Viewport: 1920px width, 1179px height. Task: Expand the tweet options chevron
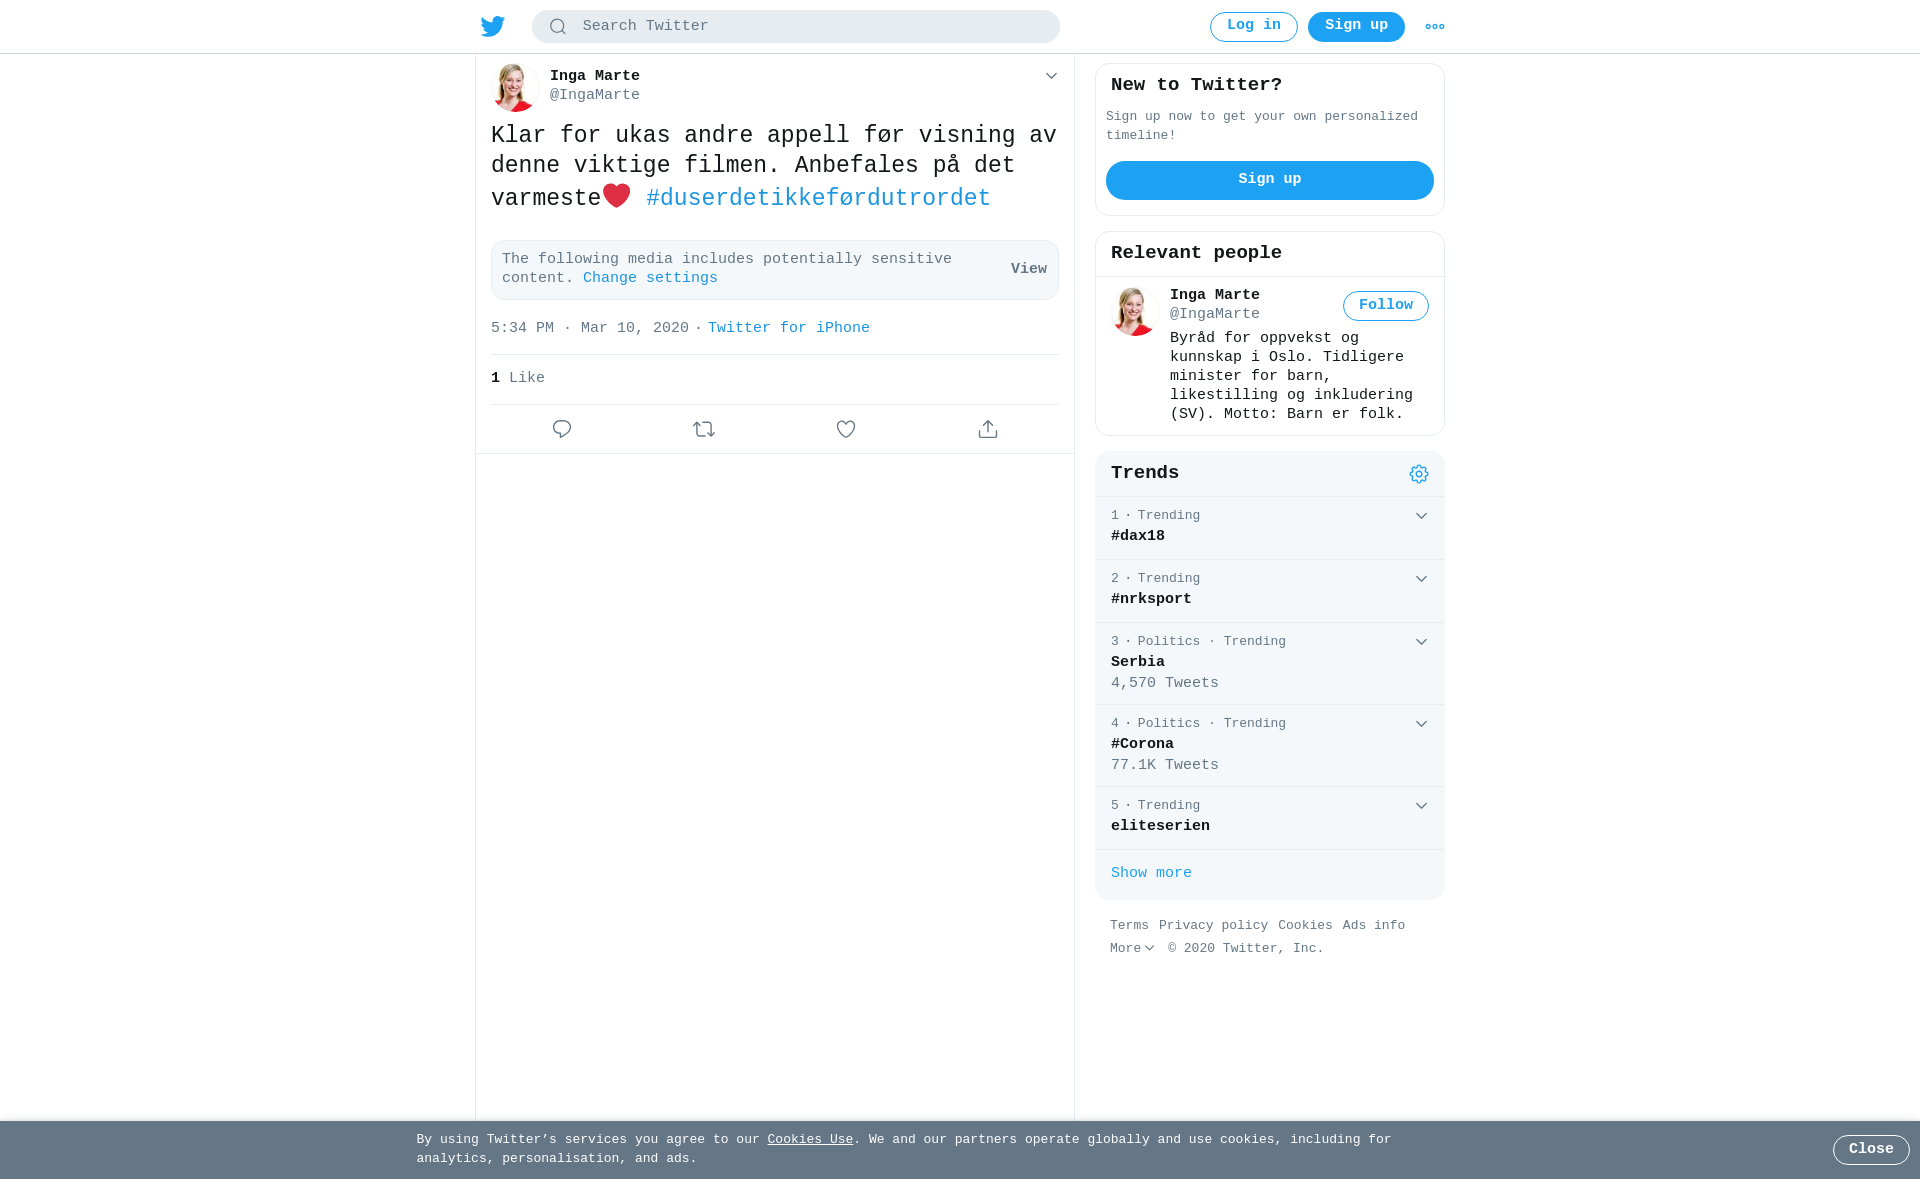[x=1051, y=76]
